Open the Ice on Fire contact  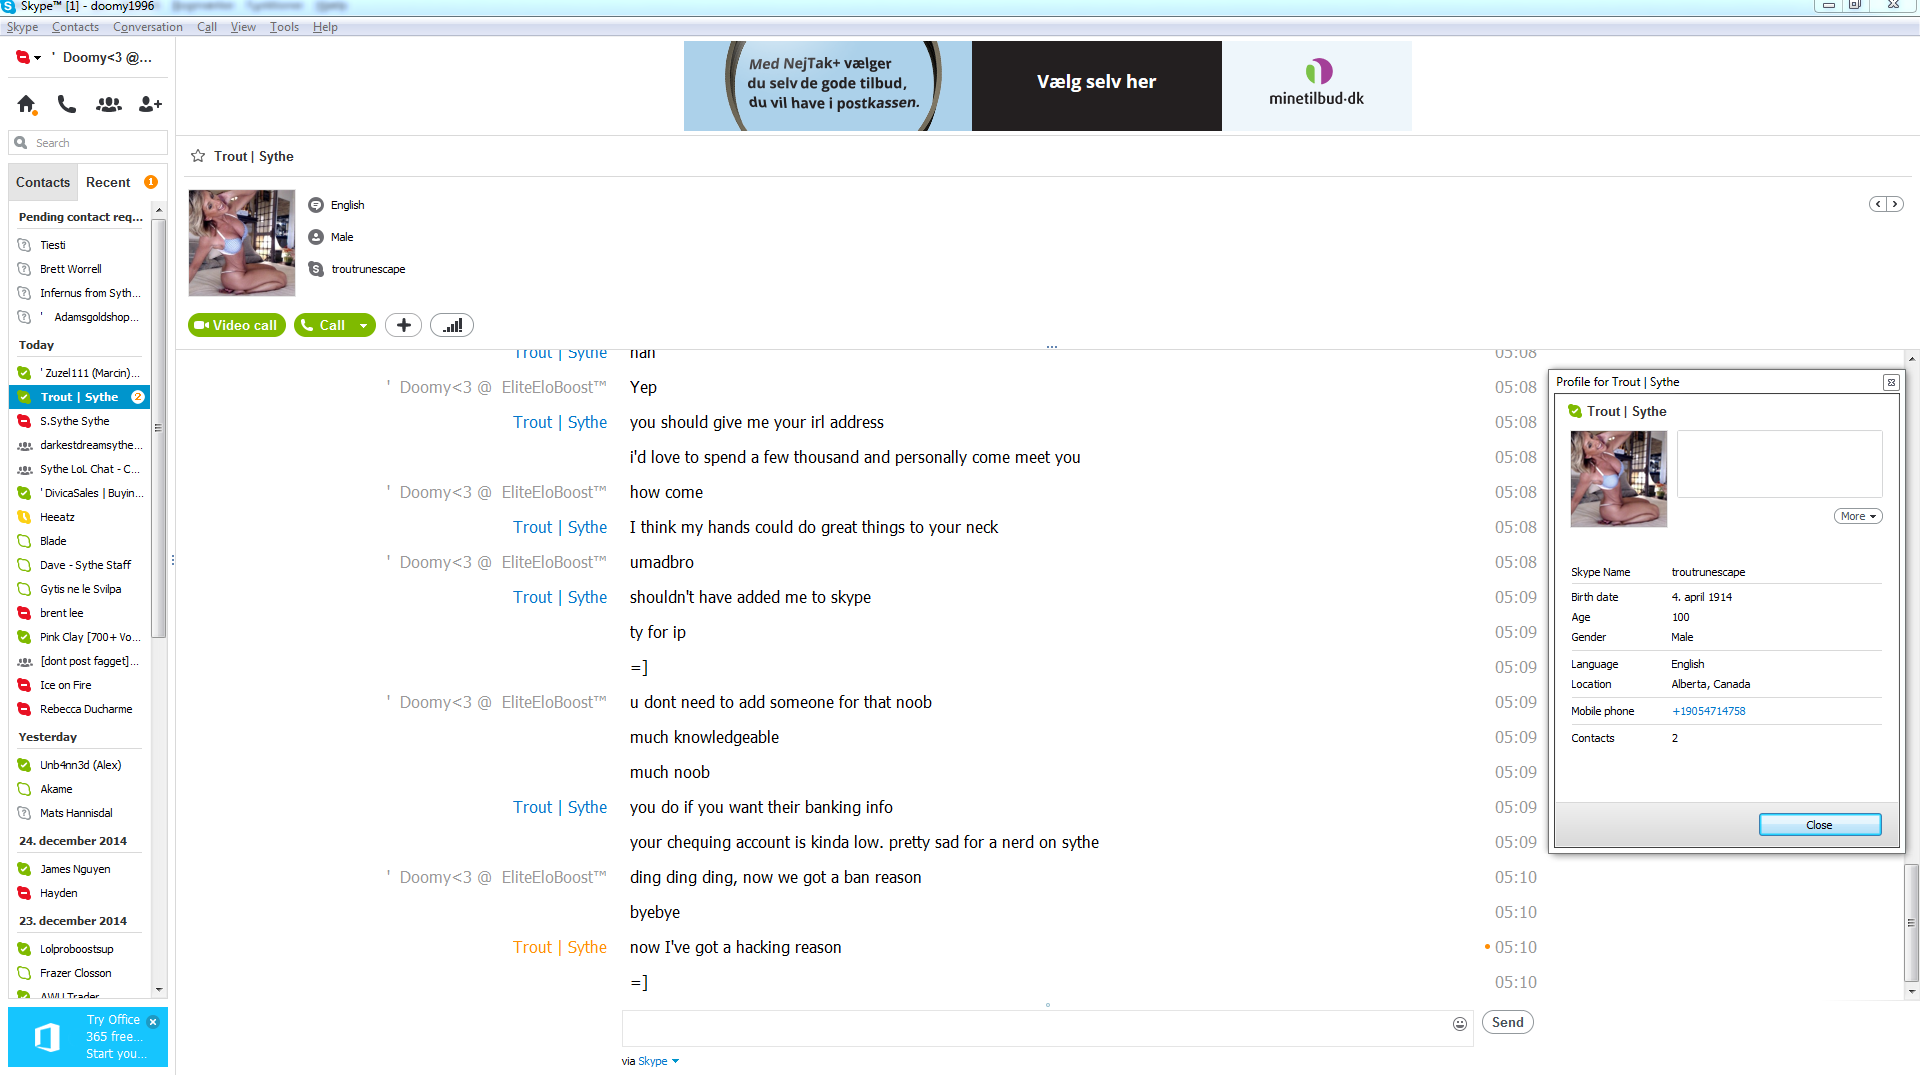[80, 685]
